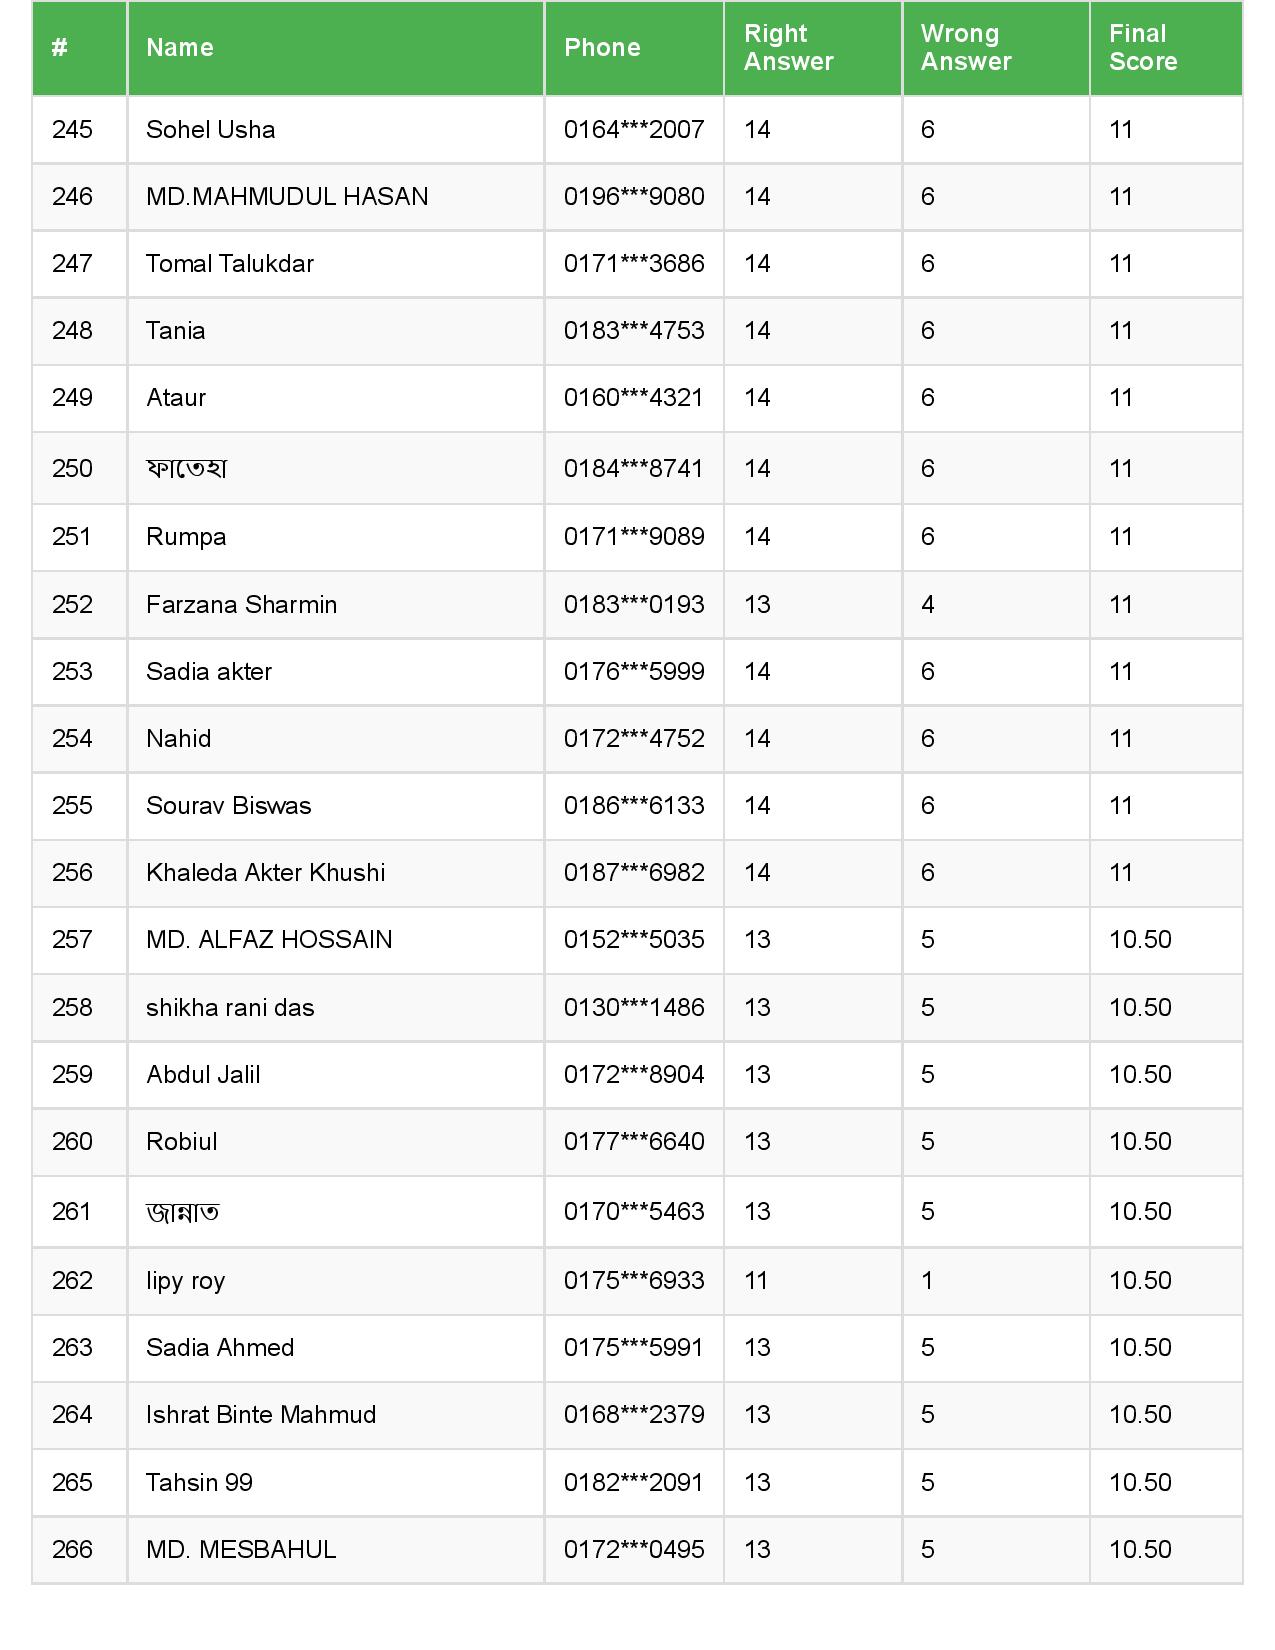The height and width of the screenshot is (1650, 1275).
Task: Click the Name column header
Action: click(x=180, y=47)
